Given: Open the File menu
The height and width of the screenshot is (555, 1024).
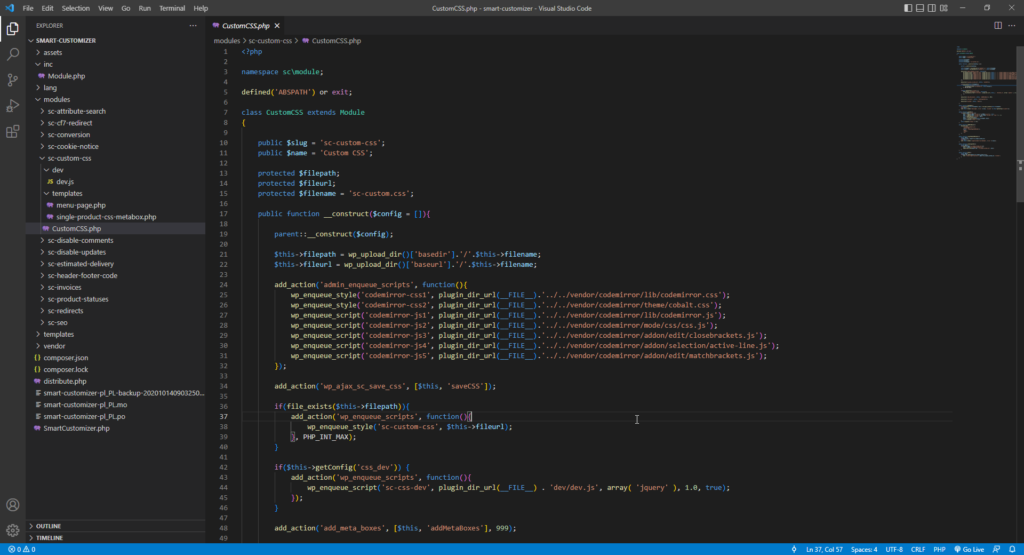Looking at the screenshot, I should click(27, 8).
